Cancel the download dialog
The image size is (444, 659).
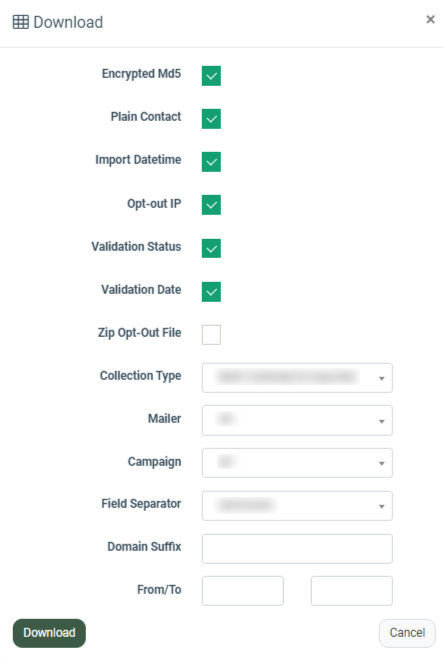(407, 633)
